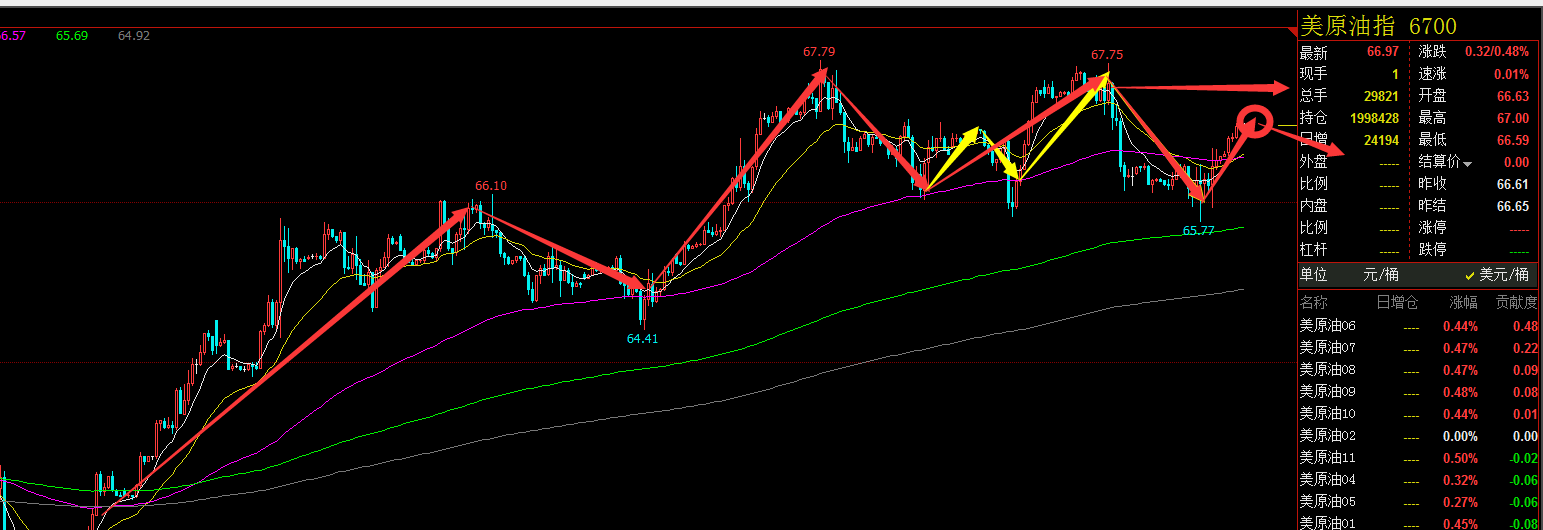Click the 开盘 value 66.63
The height and width of the screenshot is (530, 1543).
click(1513, 96)
